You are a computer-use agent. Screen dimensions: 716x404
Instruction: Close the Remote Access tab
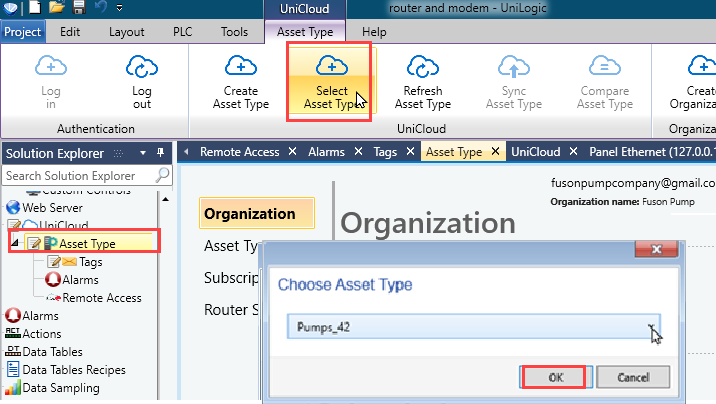tap(293, 152)
